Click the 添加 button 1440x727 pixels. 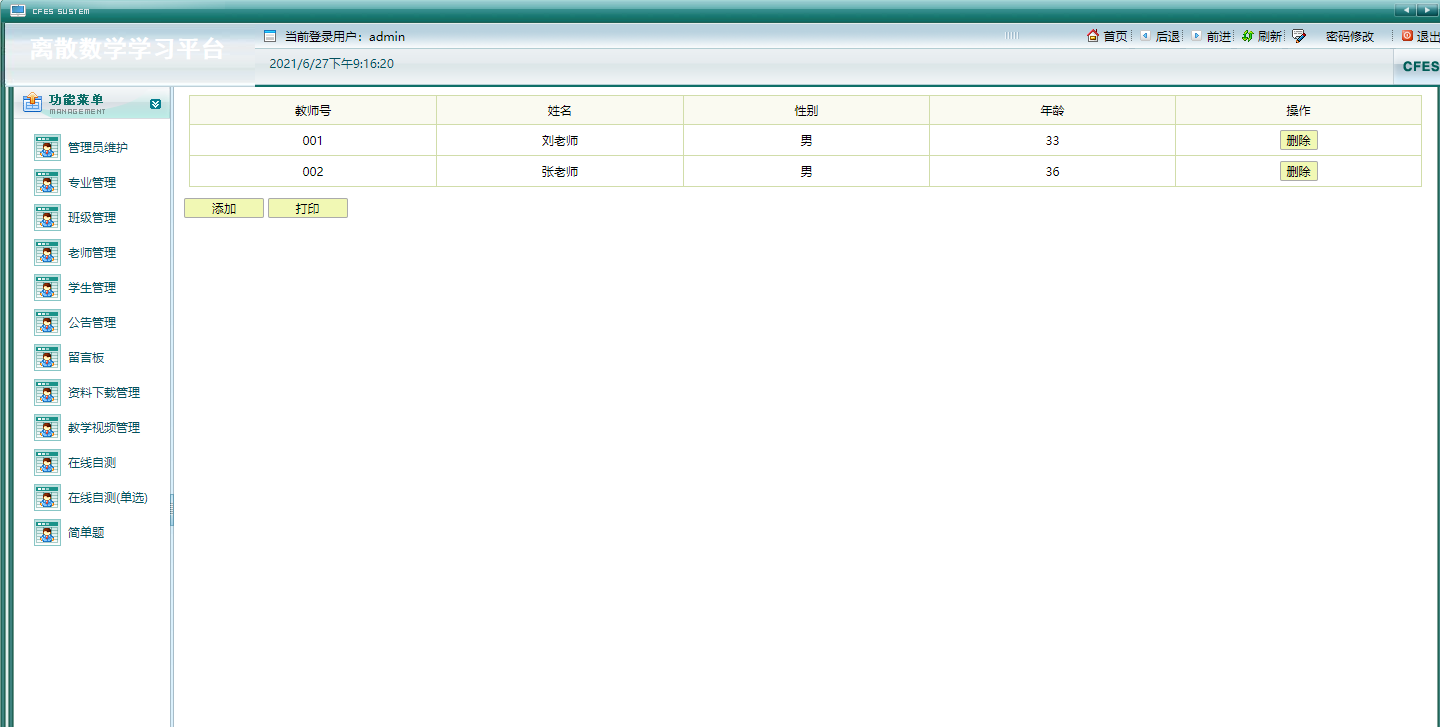point(224,208)
